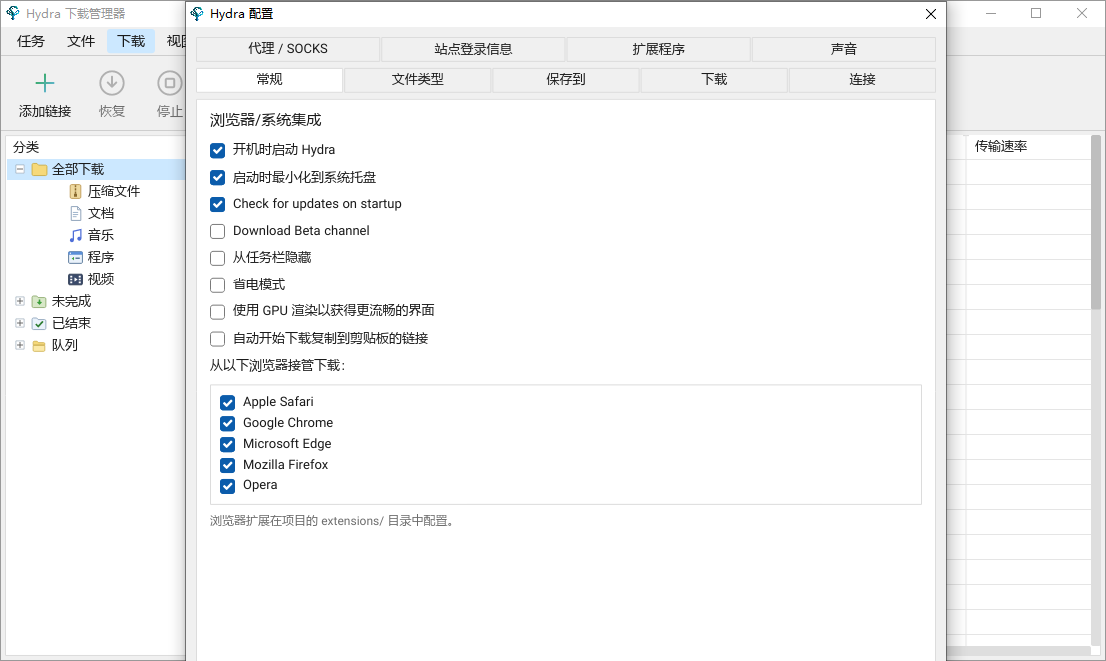Click the Add Link plus icon

coord(44,83)
